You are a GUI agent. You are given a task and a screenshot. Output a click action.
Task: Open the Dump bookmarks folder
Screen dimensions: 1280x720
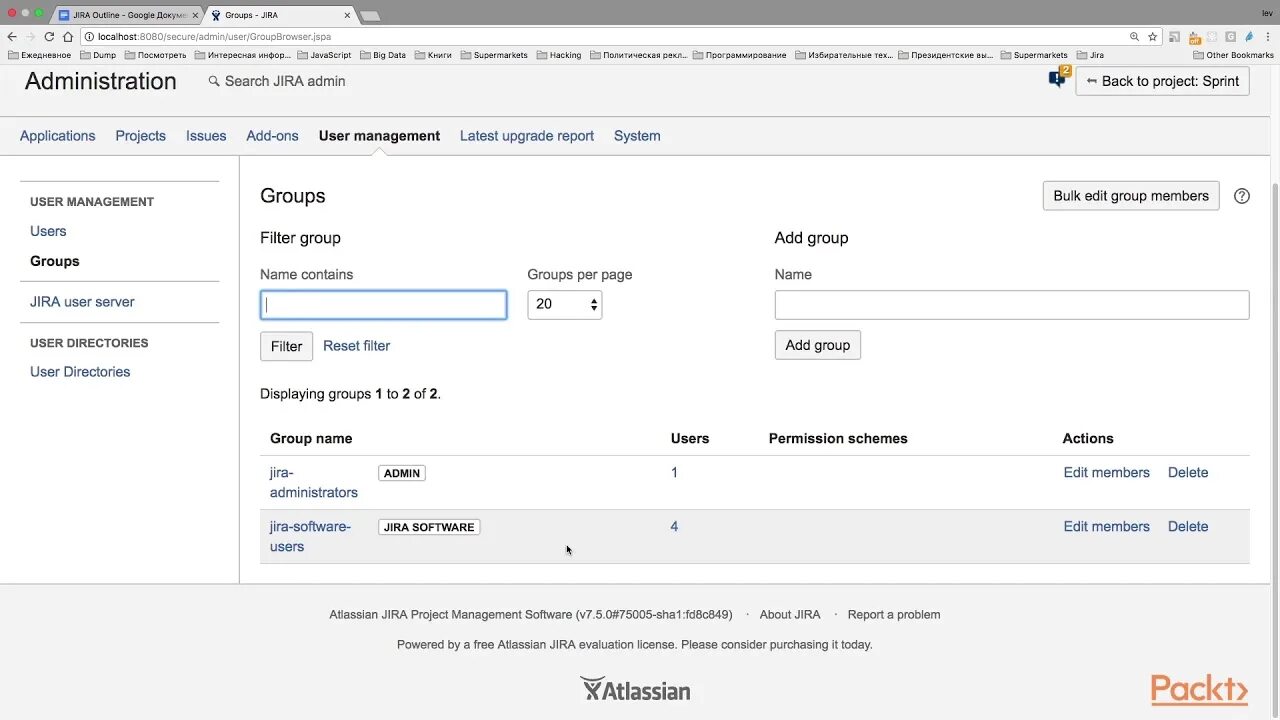click(98, 55)
